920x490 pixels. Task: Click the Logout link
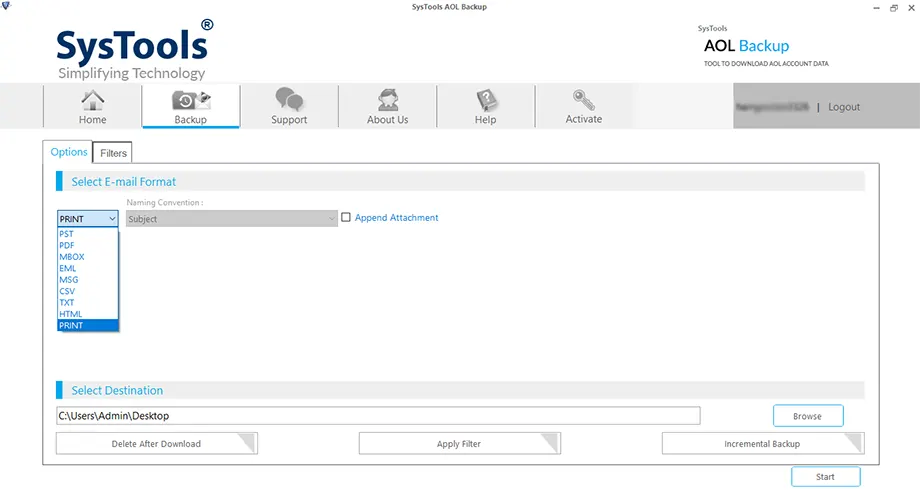pyautogui.click(x=844, y=107)
